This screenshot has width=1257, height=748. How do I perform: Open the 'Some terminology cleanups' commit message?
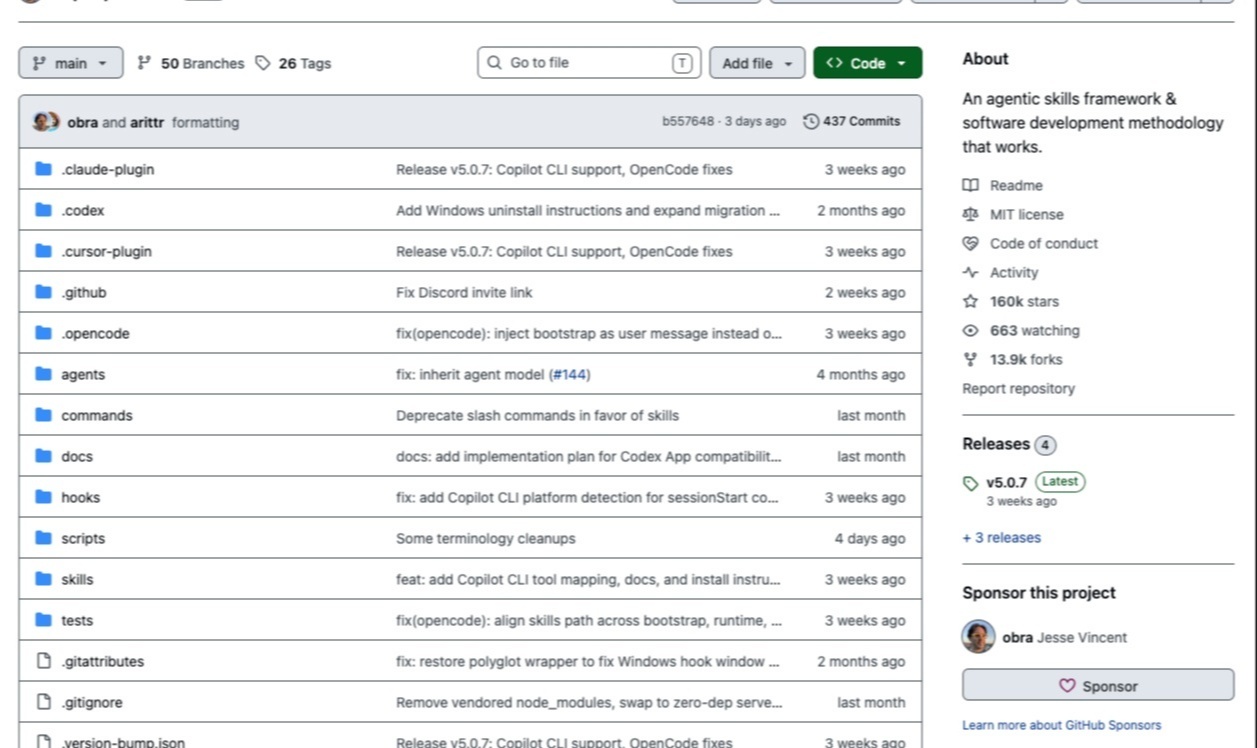coord(486,538)
